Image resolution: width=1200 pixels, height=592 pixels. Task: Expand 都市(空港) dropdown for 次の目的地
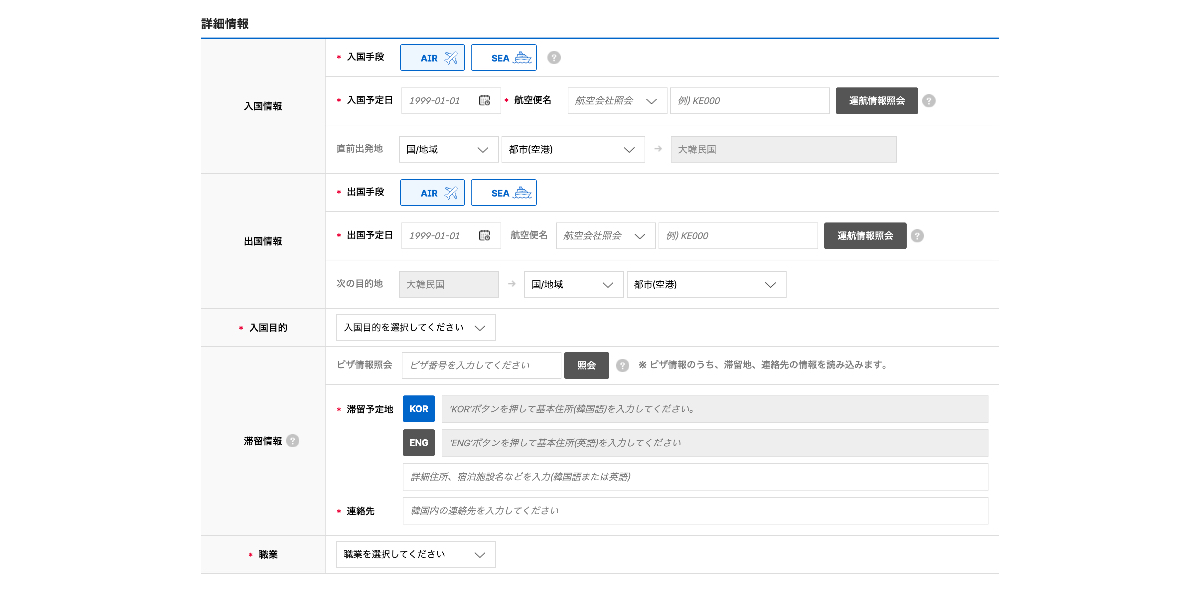706,285
